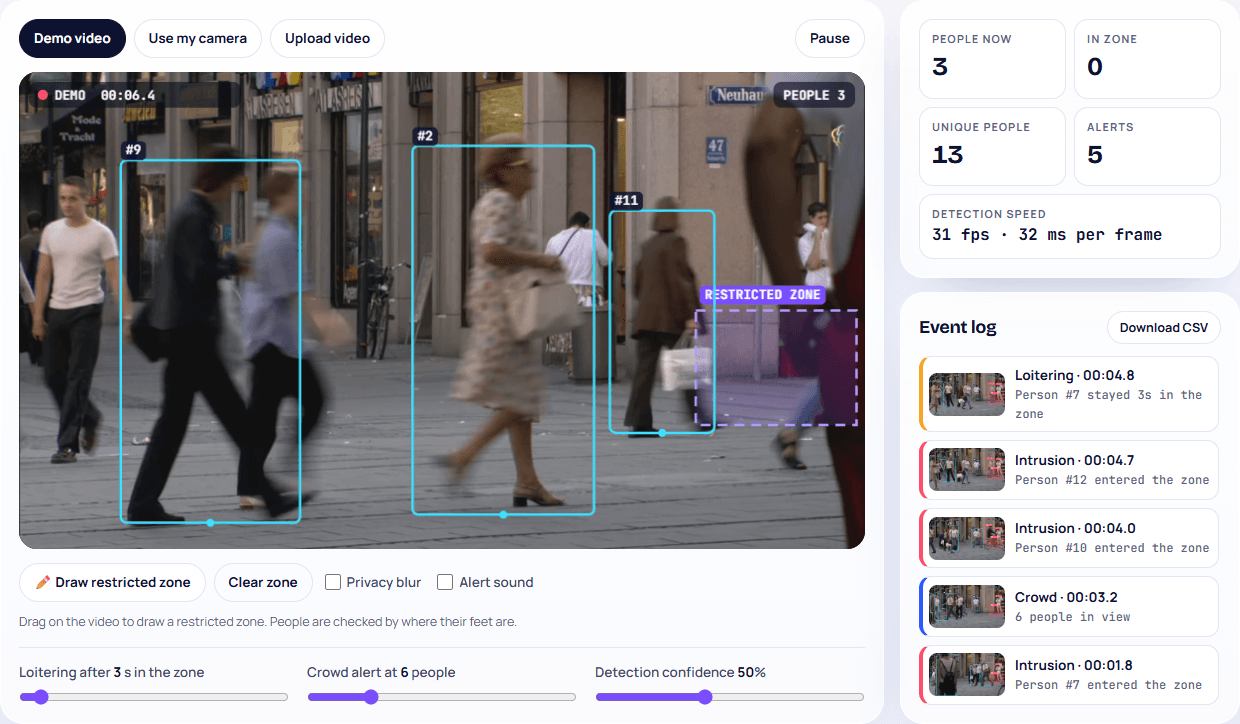Open Loitering 00:04.8 event entry
Screen dimensions: 1240x724
[x=1069, y=394]
